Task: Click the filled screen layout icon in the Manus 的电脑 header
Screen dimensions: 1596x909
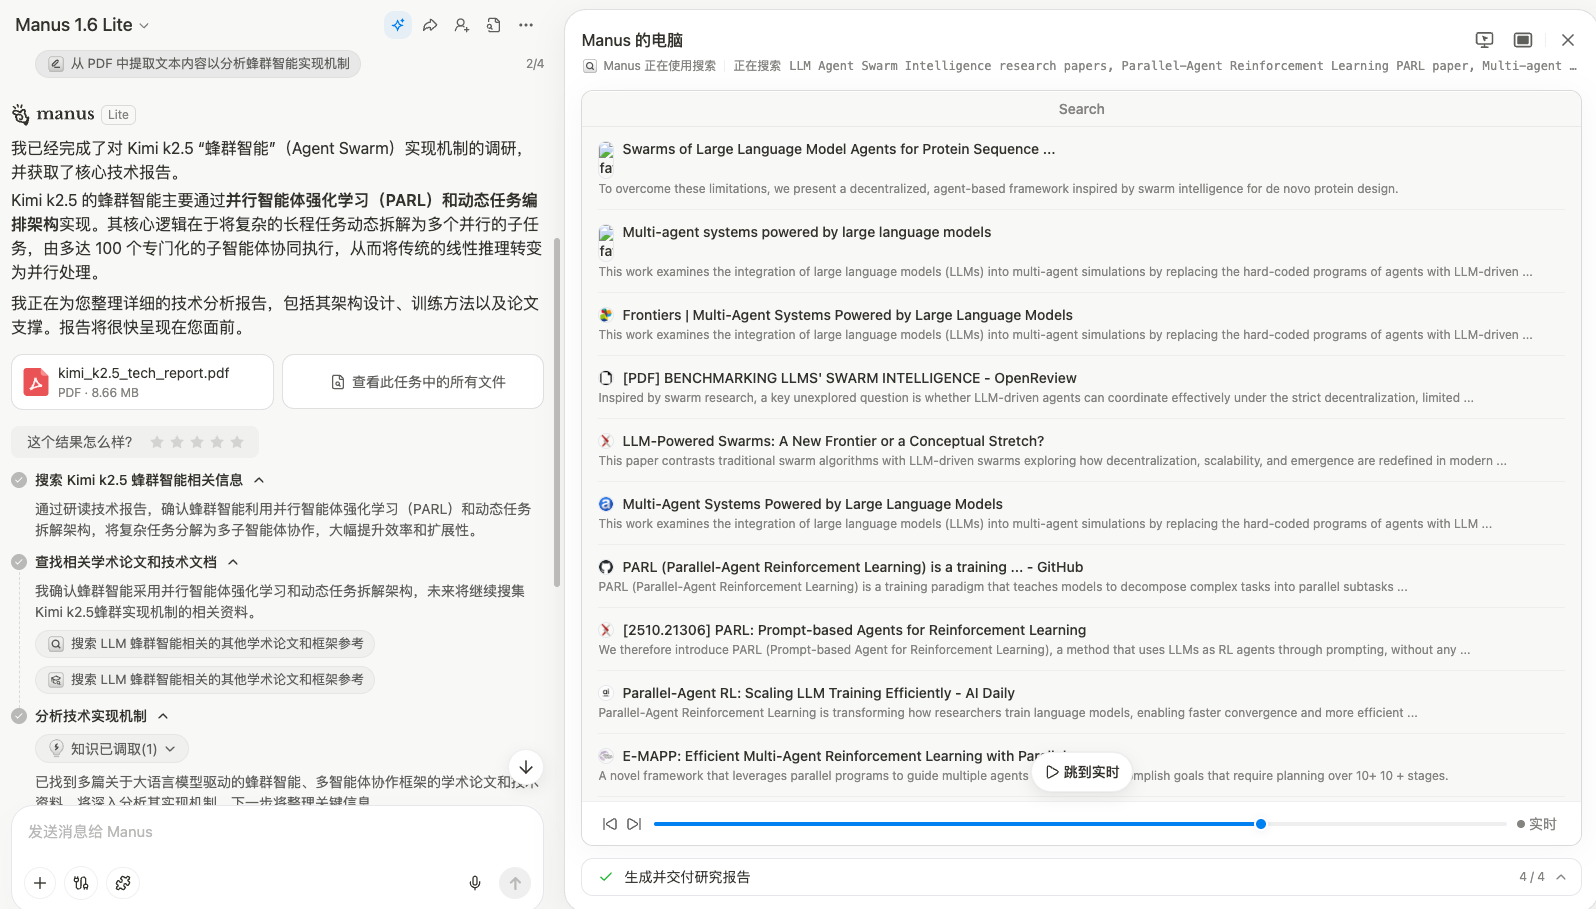Action: click(1523, 40)
